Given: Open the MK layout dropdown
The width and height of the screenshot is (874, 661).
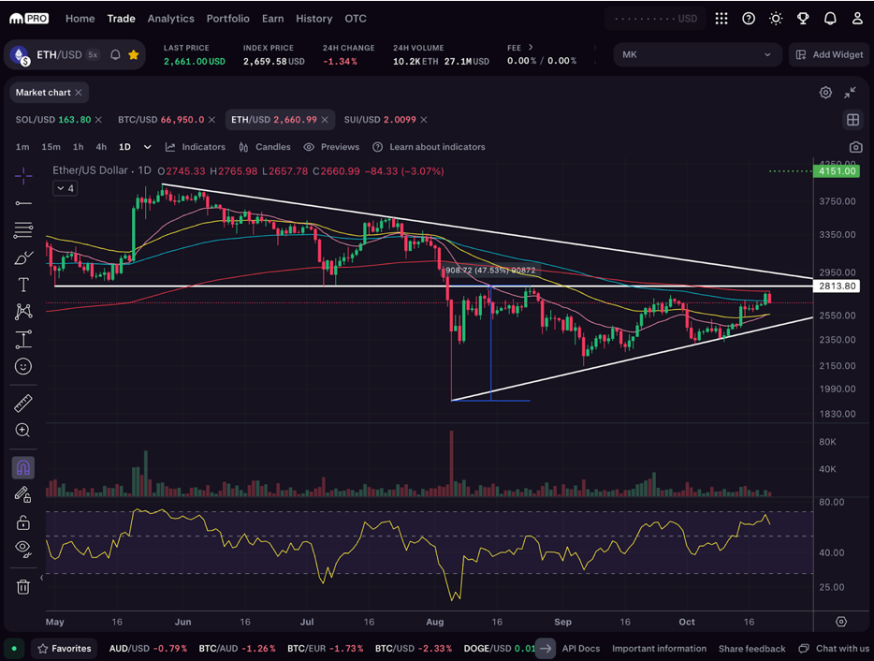Looking at the screenshot, I should [697, 55].
